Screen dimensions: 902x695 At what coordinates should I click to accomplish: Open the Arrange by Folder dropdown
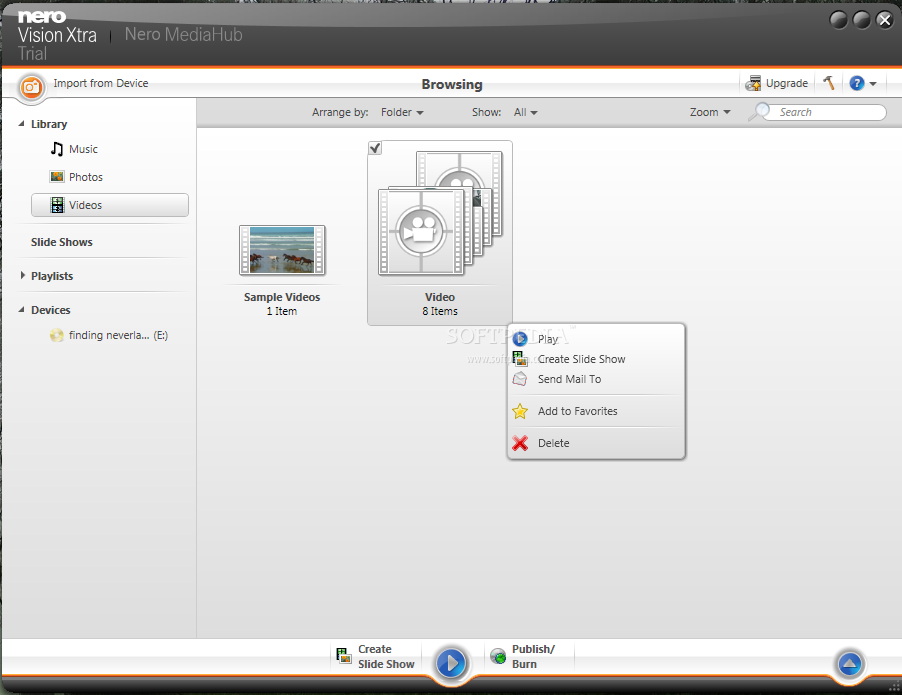pos(402,112)
